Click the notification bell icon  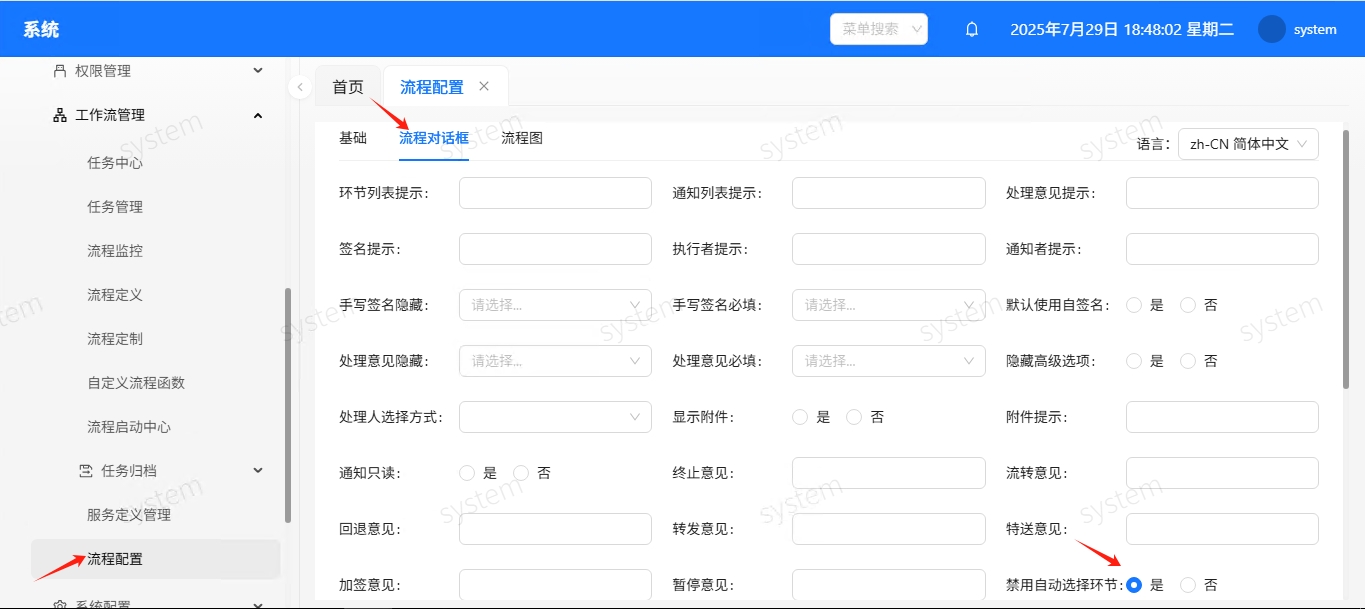971,29
